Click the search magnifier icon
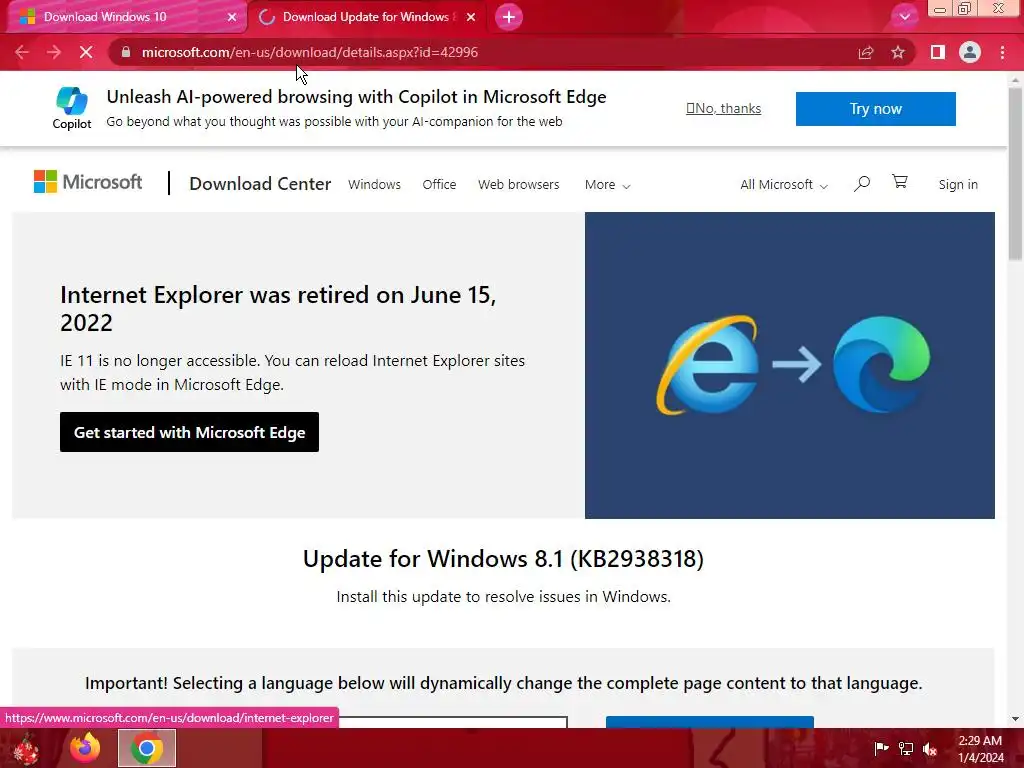Screen dimensions: 1024x768 (861, 184)
